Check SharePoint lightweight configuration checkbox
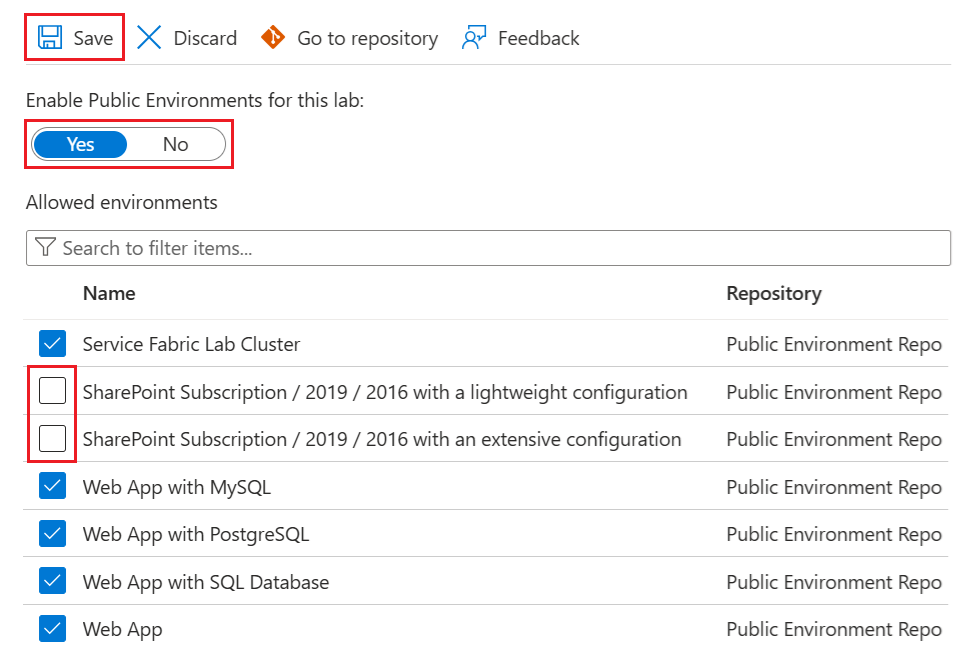The width and height of the screenshot is (968, 660). tap(52, 391)
